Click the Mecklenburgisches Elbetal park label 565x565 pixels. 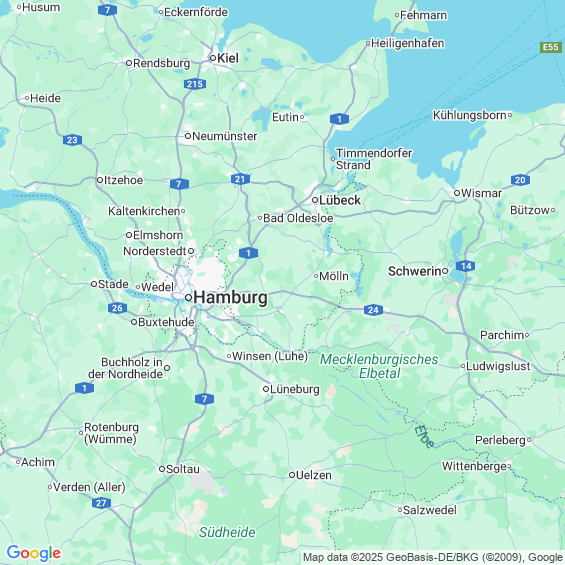379,366
